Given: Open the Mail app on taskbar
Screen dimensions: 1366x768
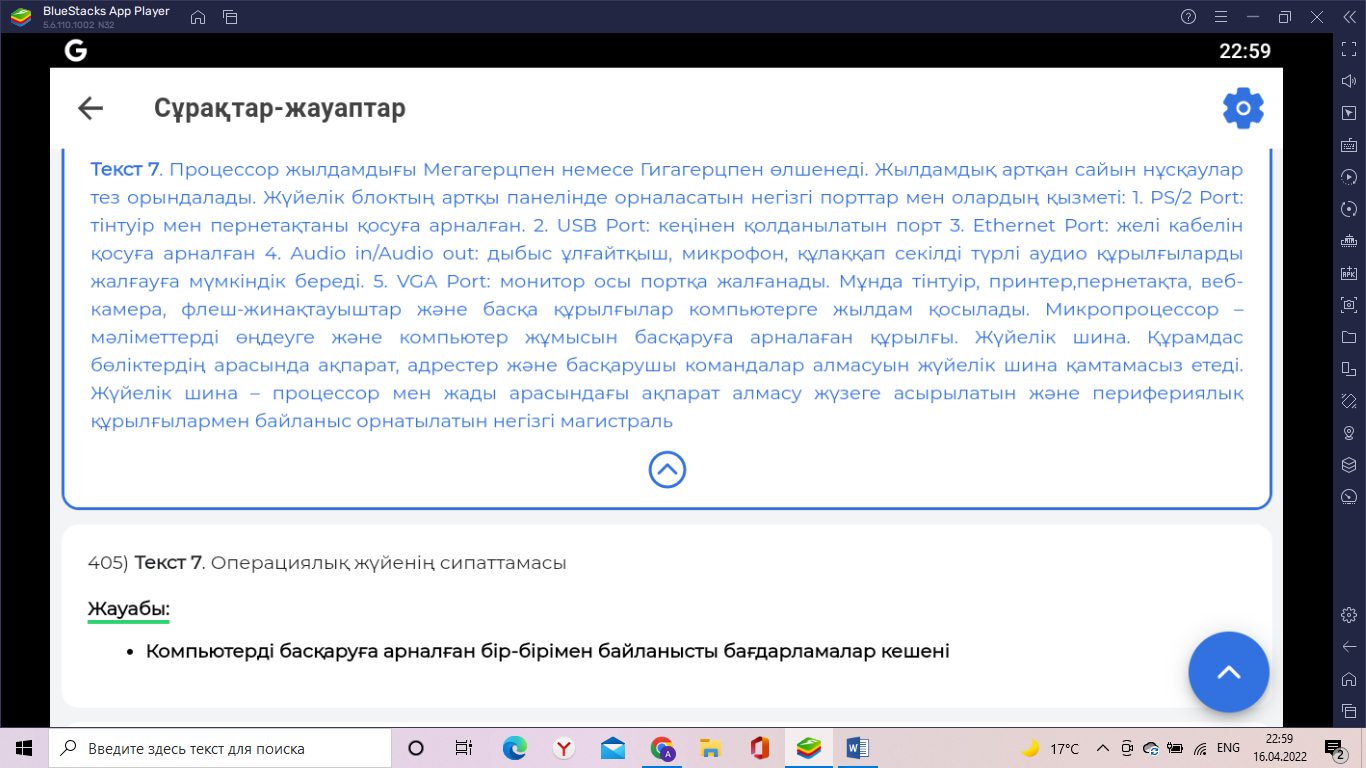Looking at the screenshot, I should (613, 748).
